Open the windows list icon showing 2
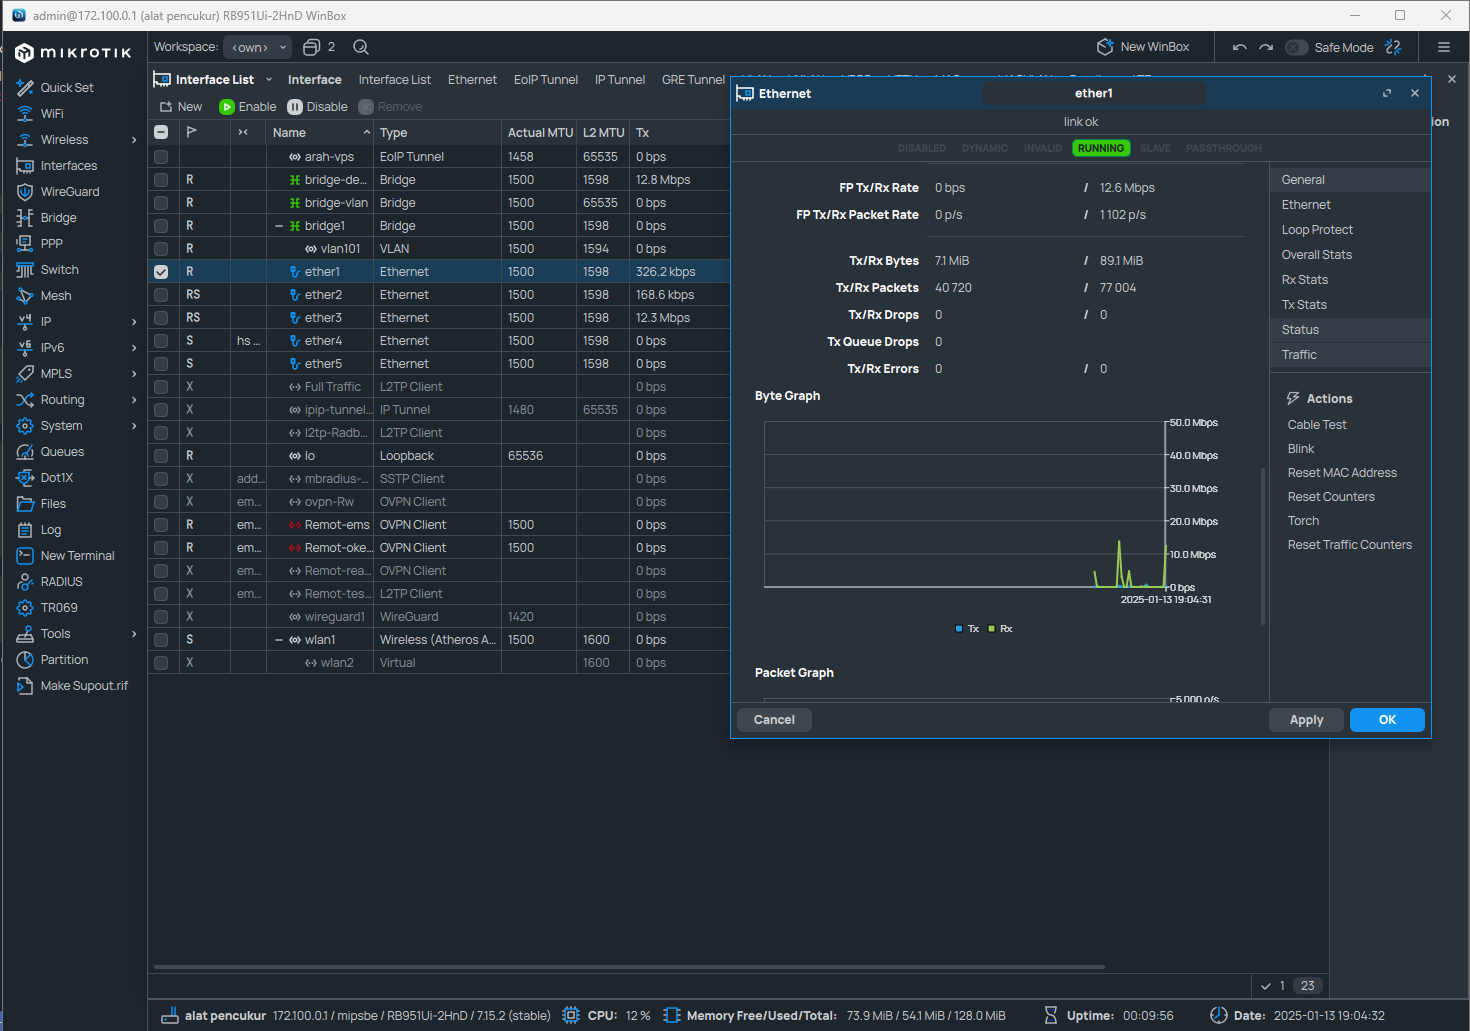 point(319,47)
